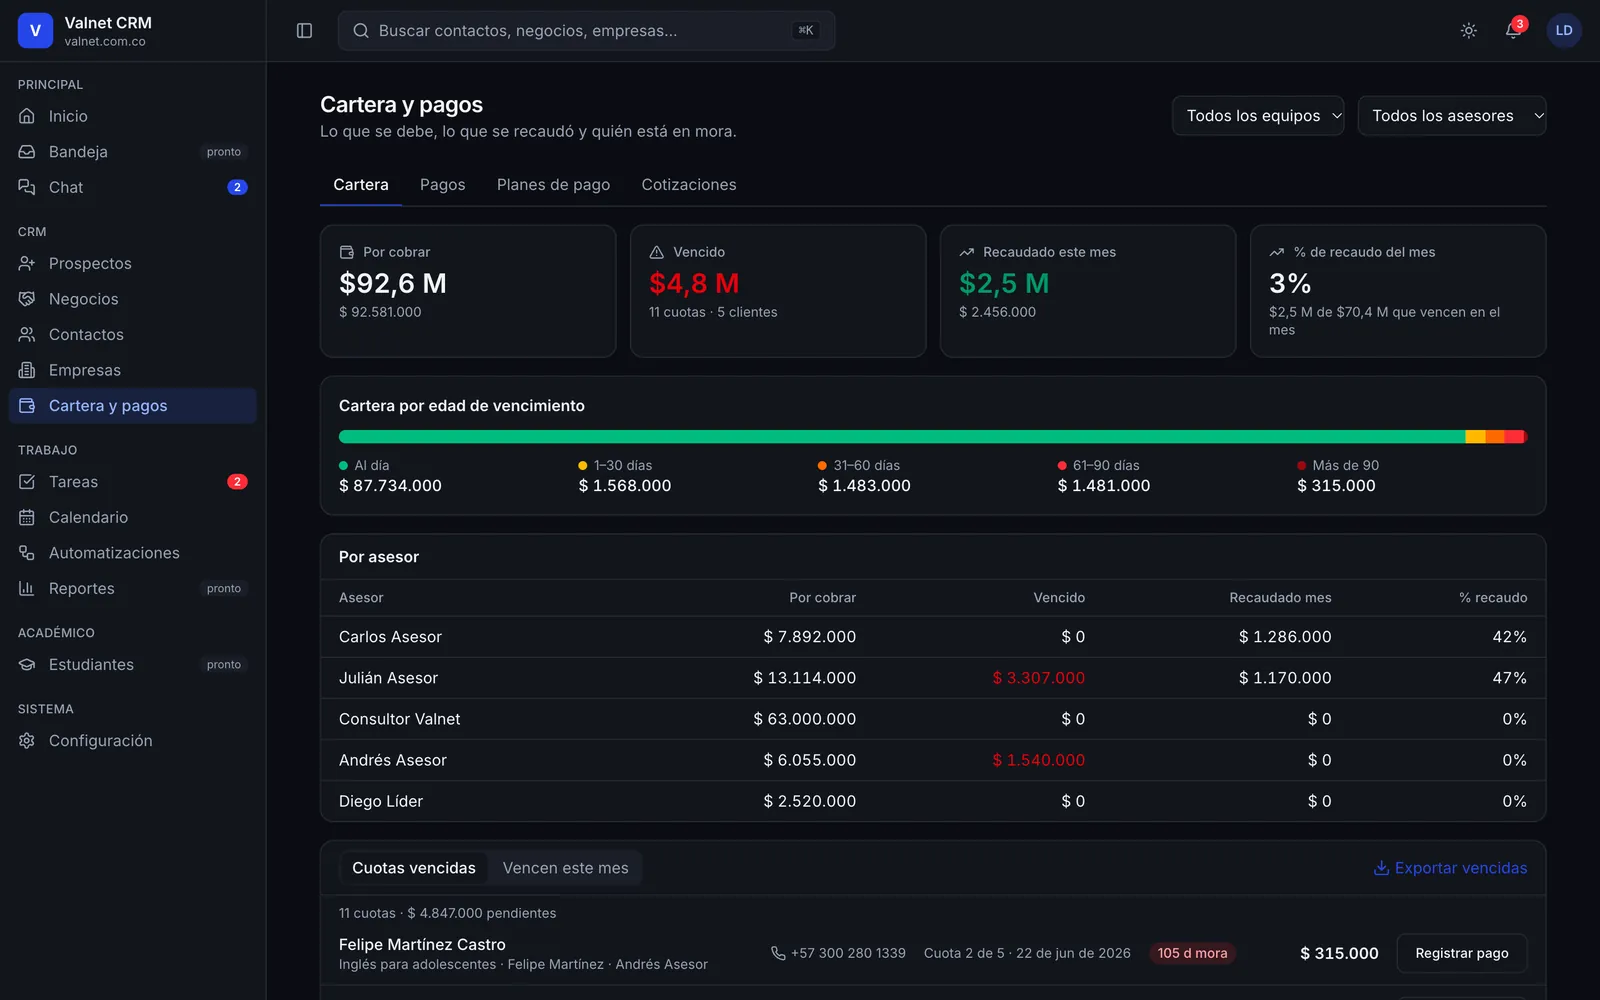
Task: Select the Consultor Valnet row
Action: pyautogui.click(x=933, y=719)
